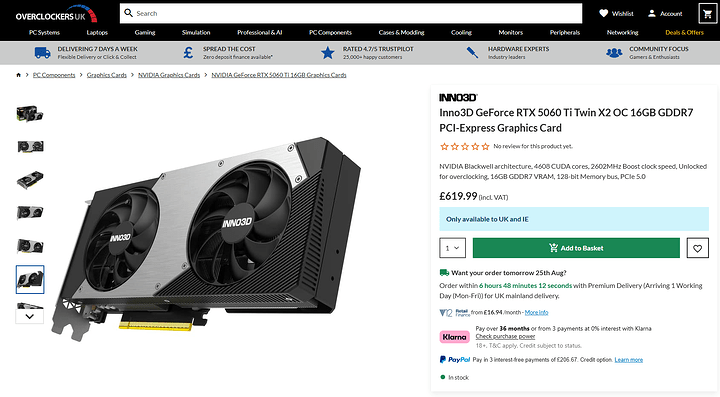Focus the Search input field
Screen dimensions: 720x397
tap(351, 13)
